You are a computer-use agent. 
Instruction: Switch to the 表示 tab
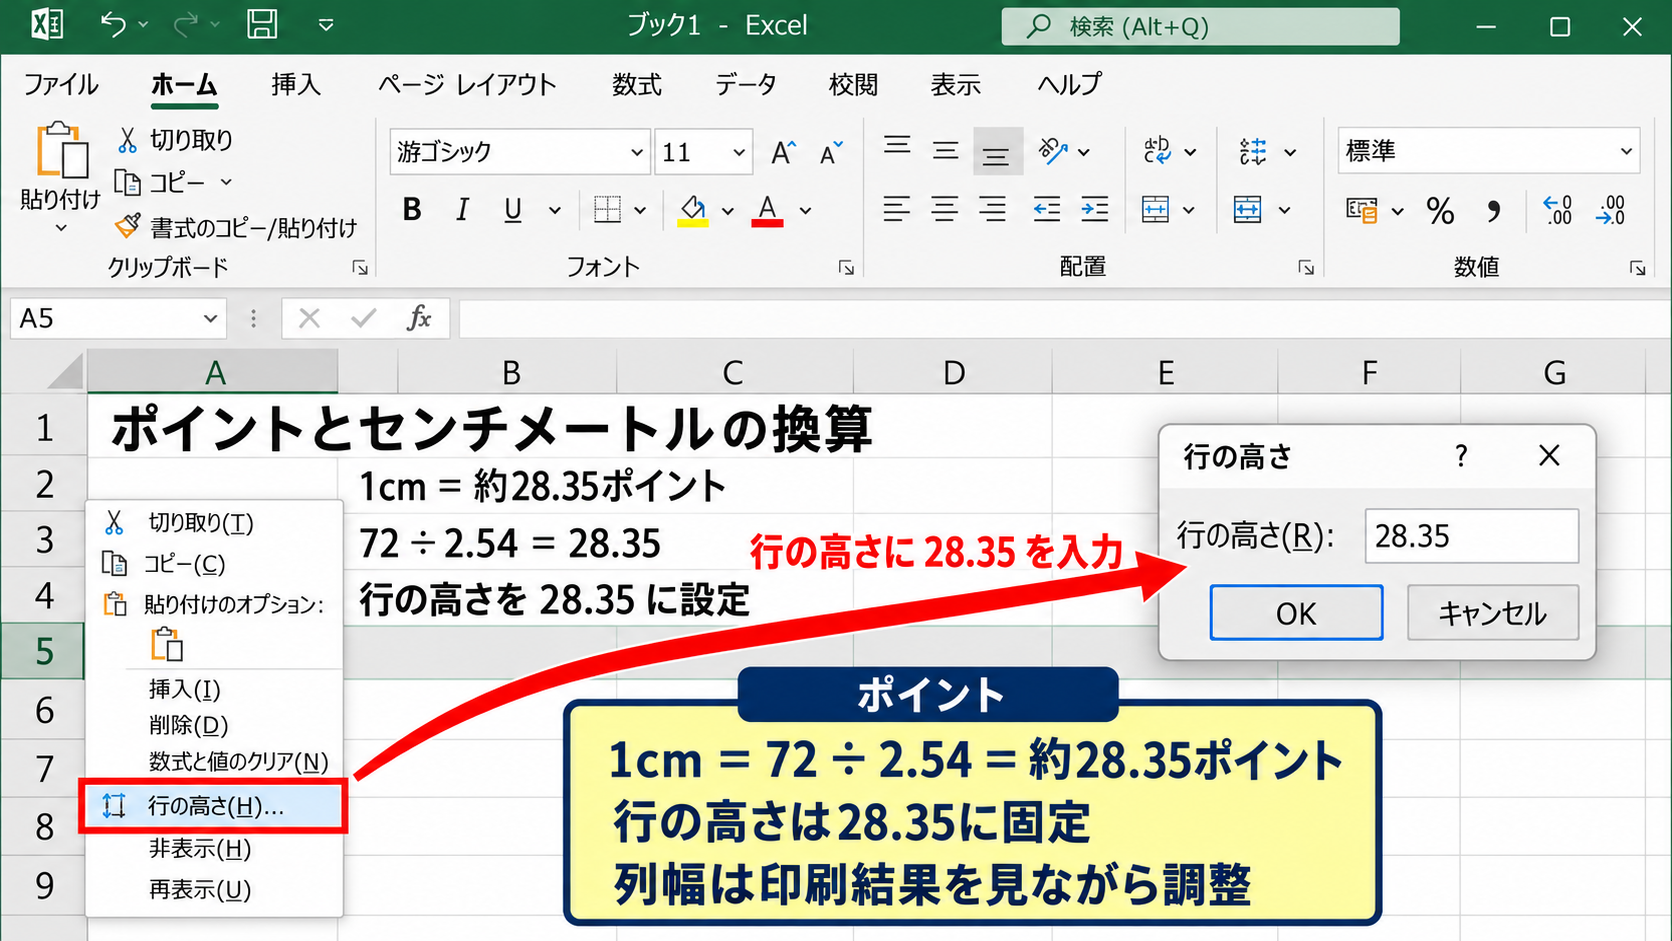tap(956, 85)
